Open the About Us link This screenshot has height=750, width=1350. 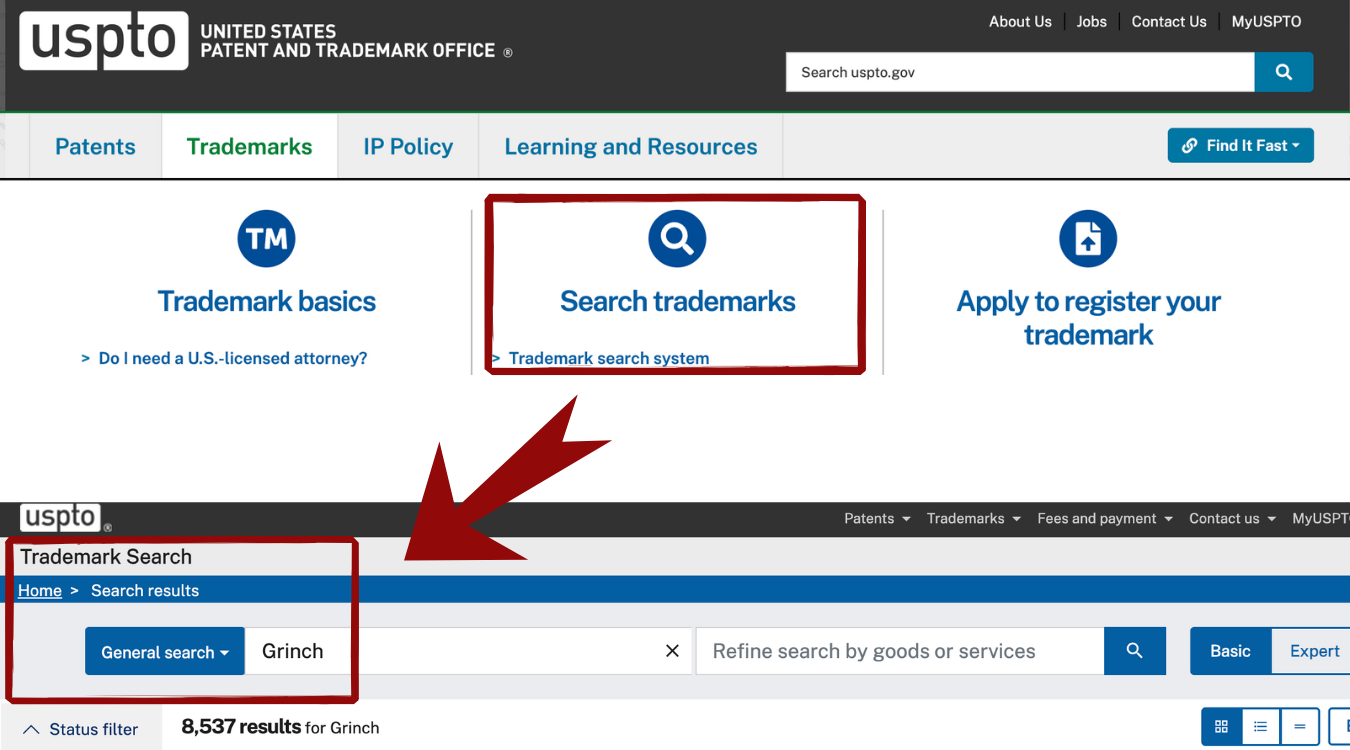[1020, 21]
